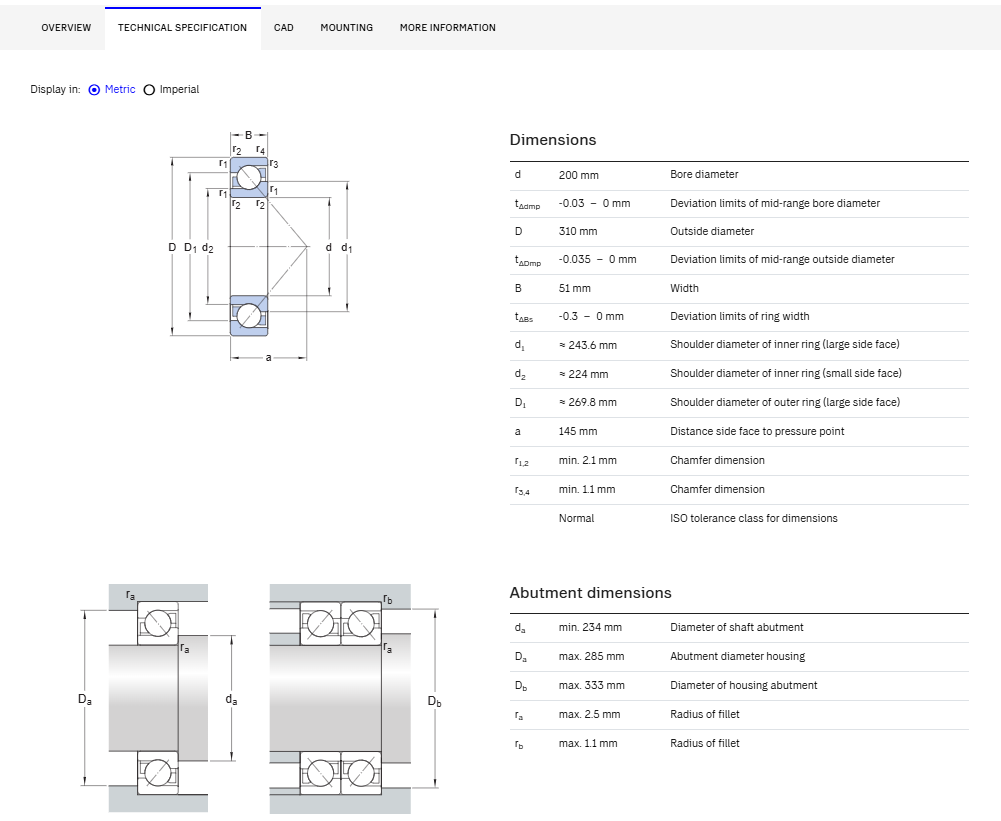This screenshot has height=821, width=1001.
Task: Click the value -0.035 – 0 mm
Action: (x=598, y=259)
